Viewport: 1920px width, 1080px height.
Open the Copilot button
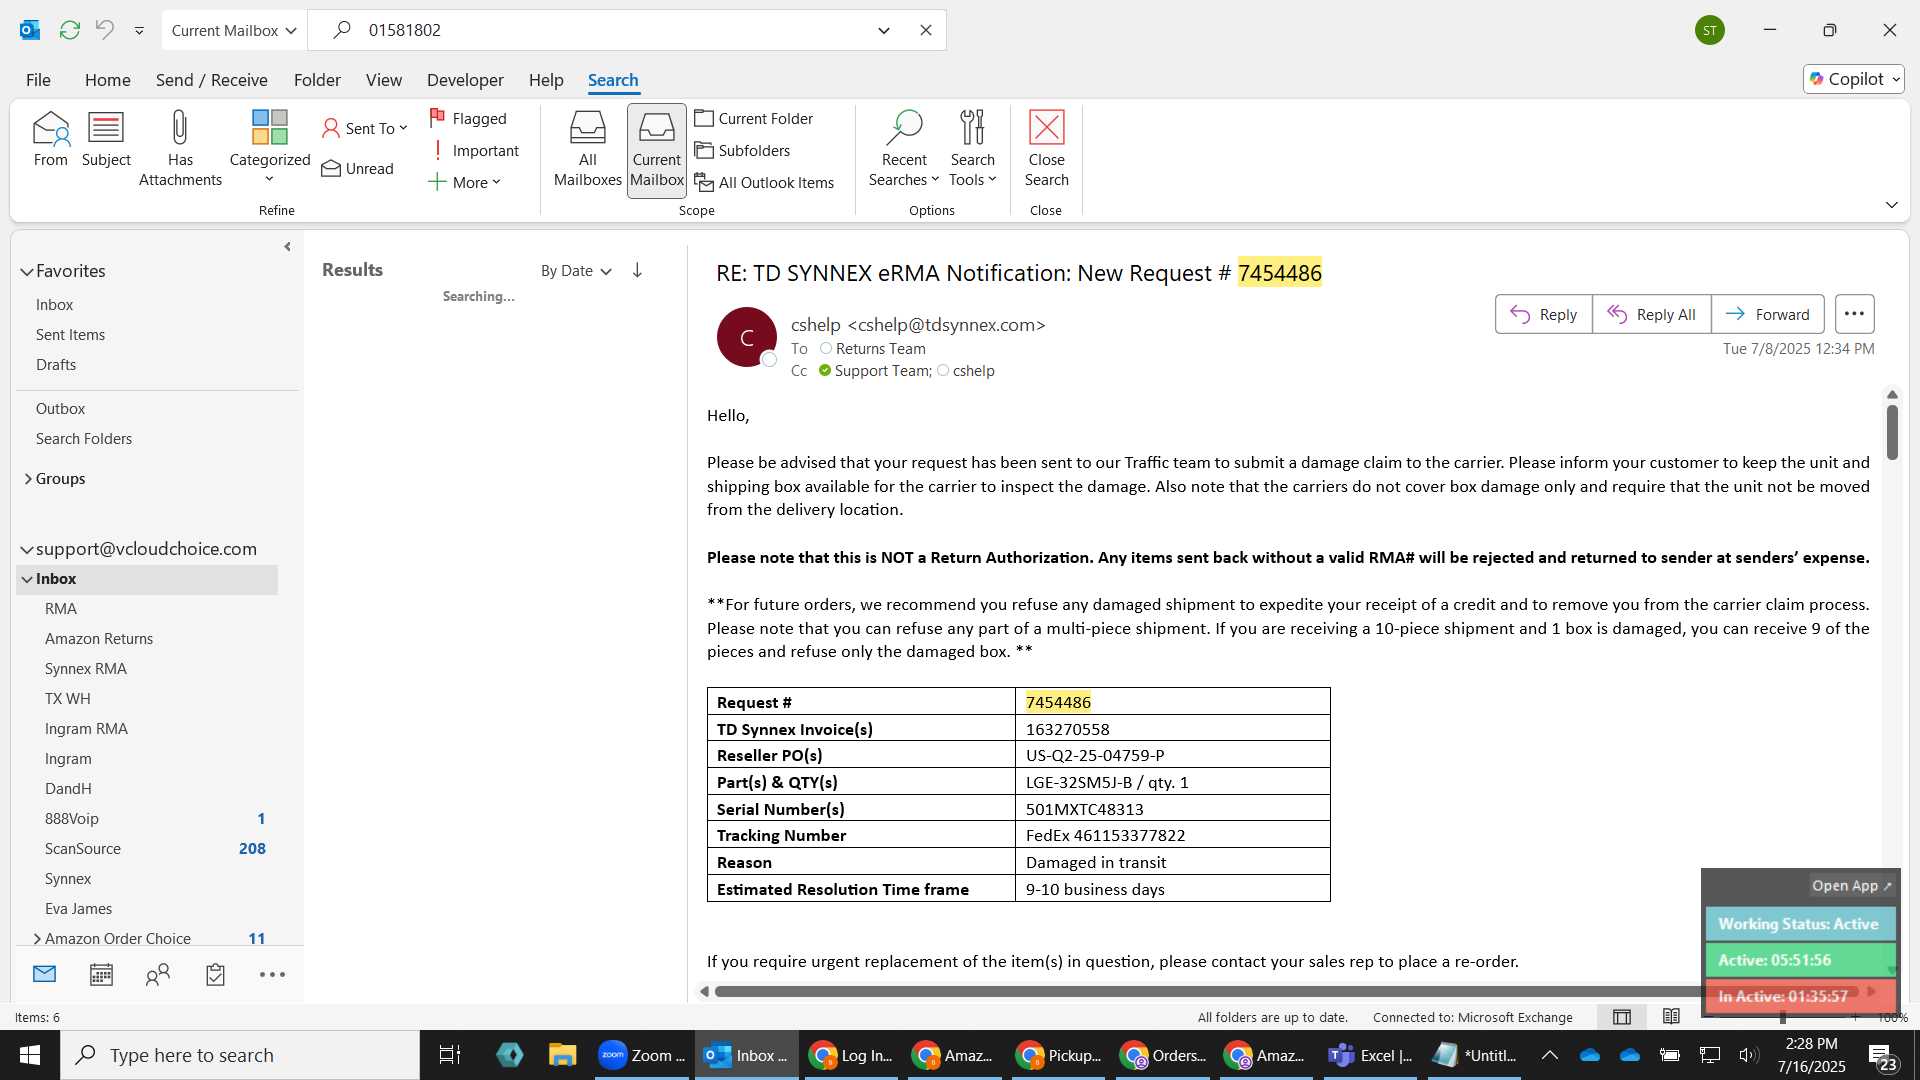coord(1853,79)
